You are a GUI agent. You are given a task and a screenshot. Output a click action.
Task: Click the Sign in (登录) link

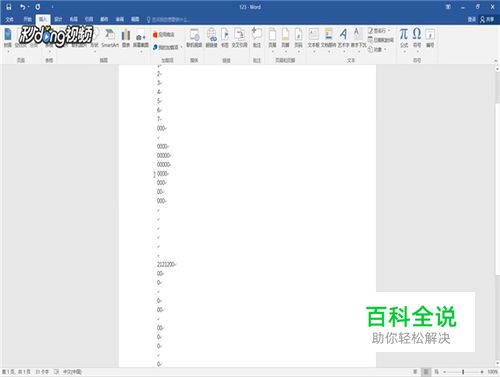(471, 20)
